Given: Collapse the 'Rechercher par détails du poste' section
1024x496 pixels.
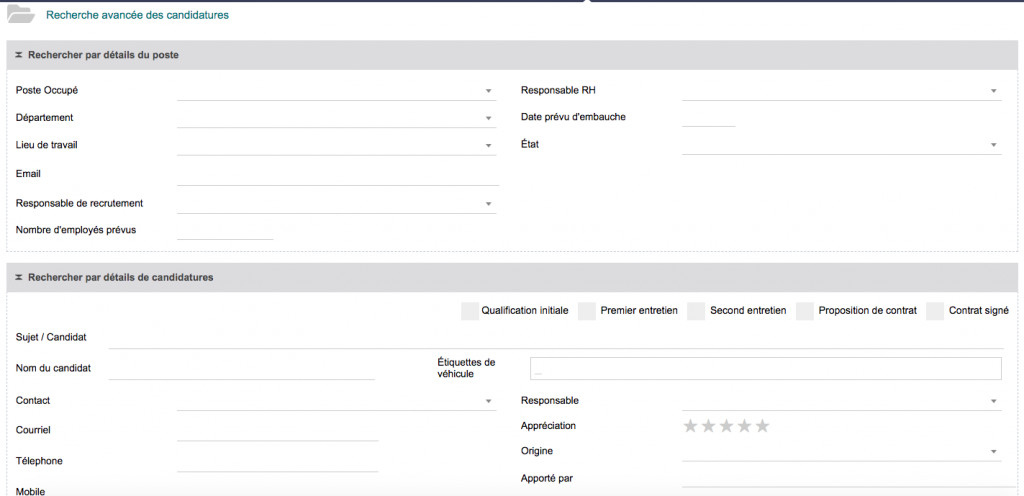Looking at the screenshot, I should (x=19, y=55).
